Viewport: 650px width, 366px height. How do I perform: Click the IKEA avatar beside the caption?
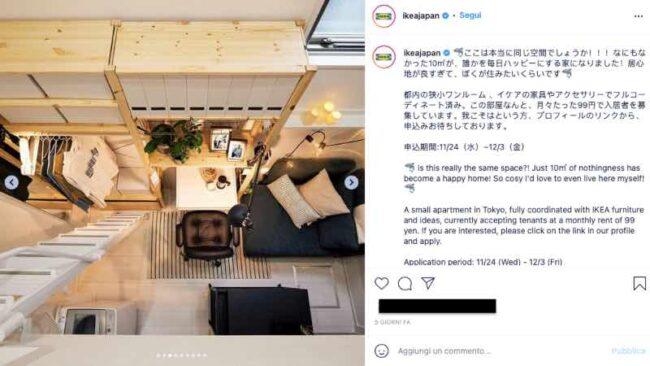pyautogui.click(x=384, y=57)
